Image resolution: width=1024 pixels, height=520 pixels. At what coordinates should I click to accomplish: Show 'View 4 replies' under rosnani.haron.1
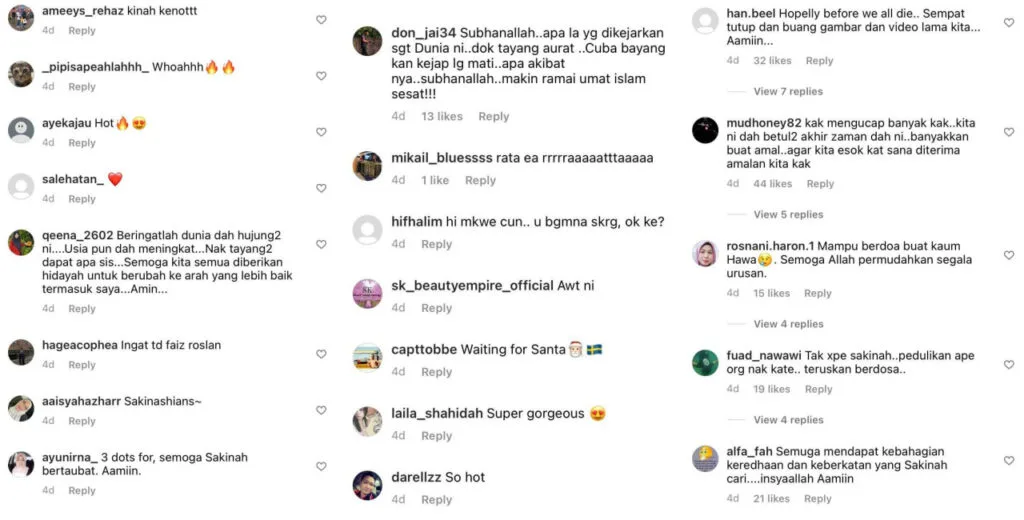(788, 324)
